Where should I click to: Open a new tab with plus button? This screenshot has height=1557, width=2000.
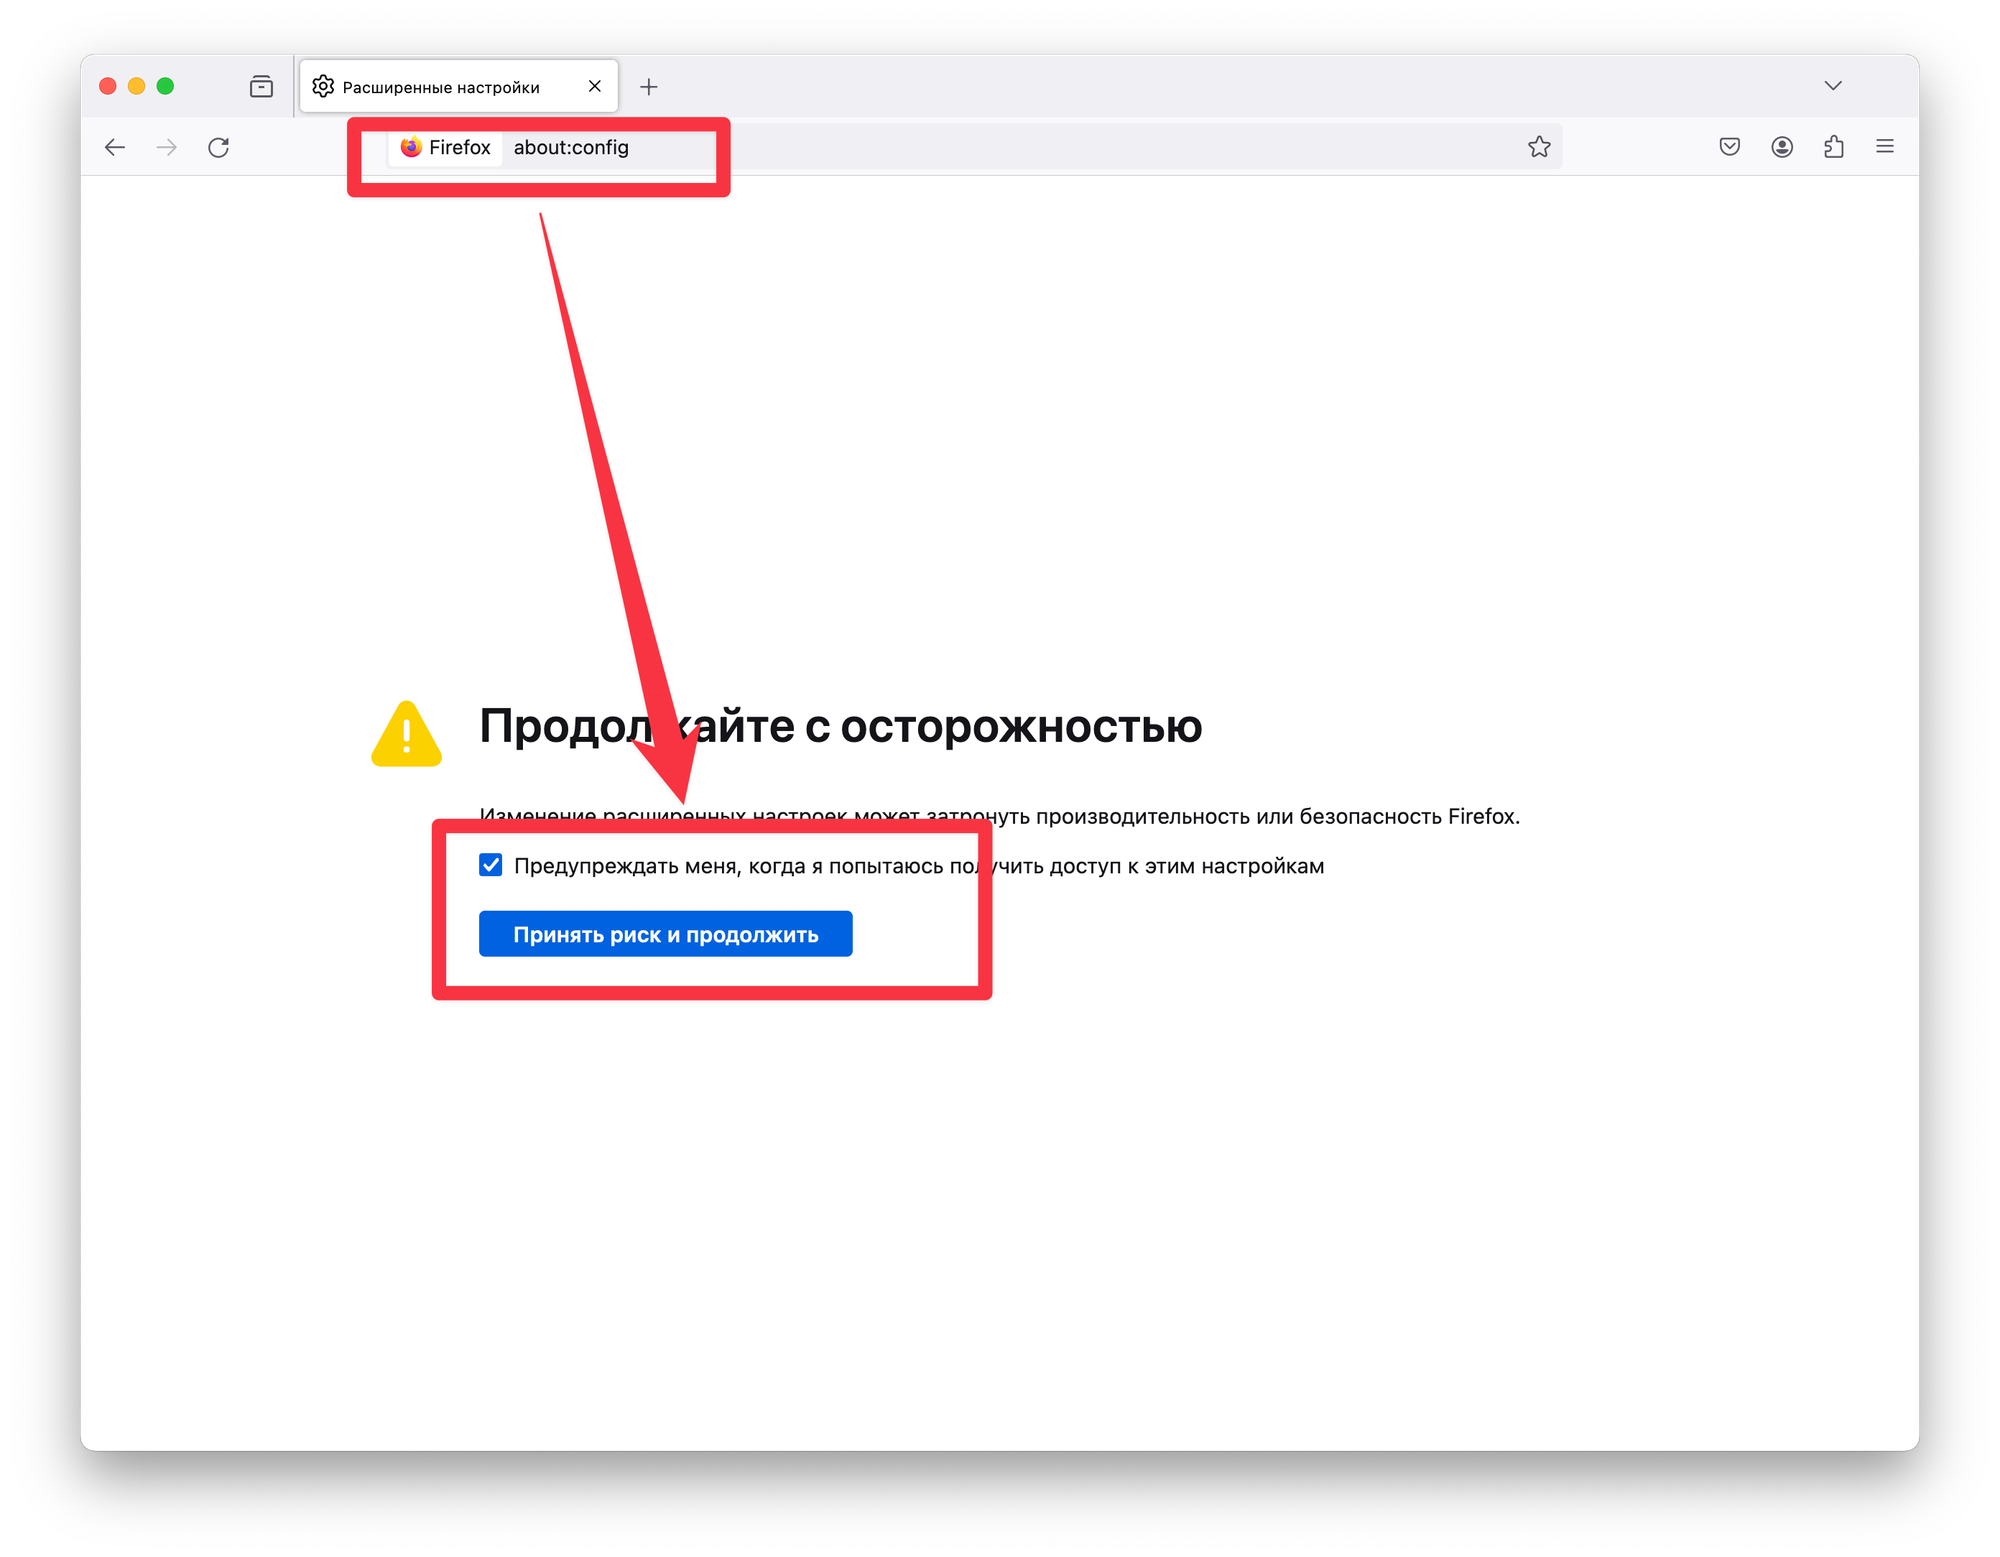click(649, 87)
